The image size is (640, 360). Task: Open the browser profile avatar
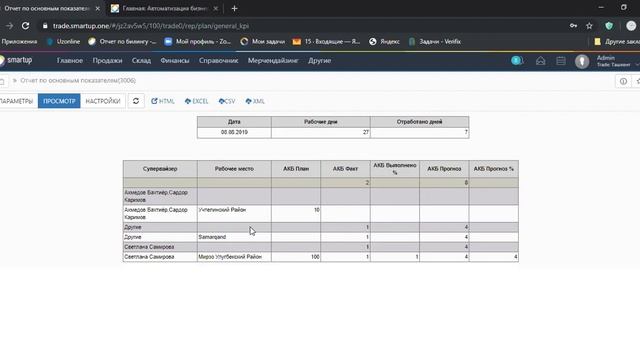pos(631,26)
